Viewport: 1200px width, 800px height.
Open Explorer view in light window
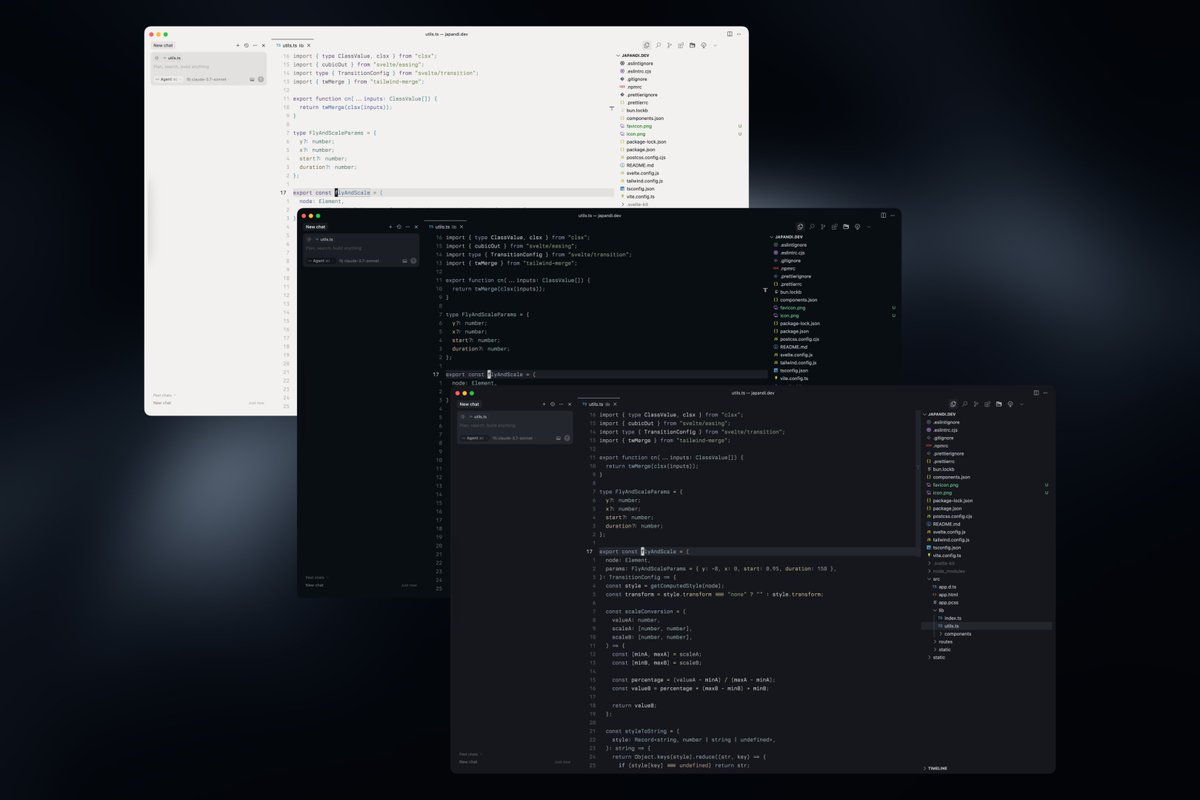[x=647, y=45]
